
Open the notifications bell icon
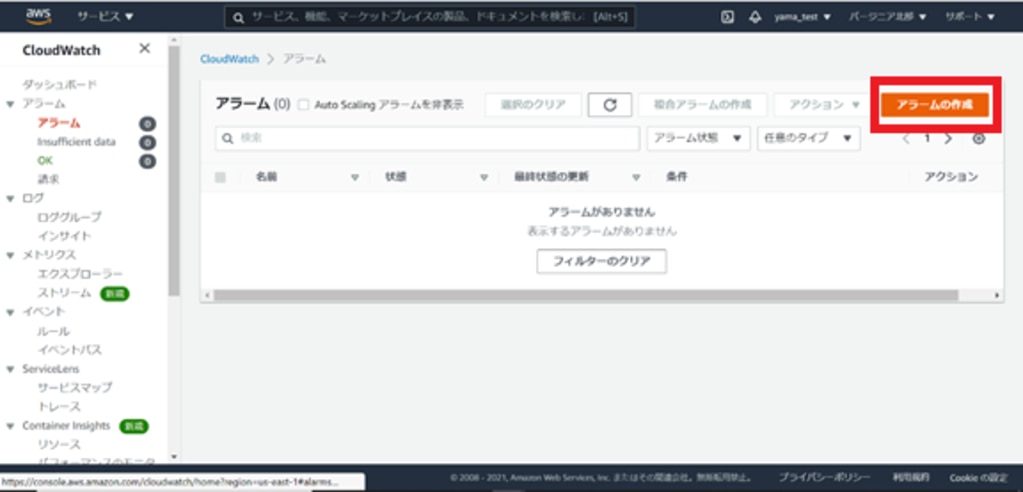[754, 17]
